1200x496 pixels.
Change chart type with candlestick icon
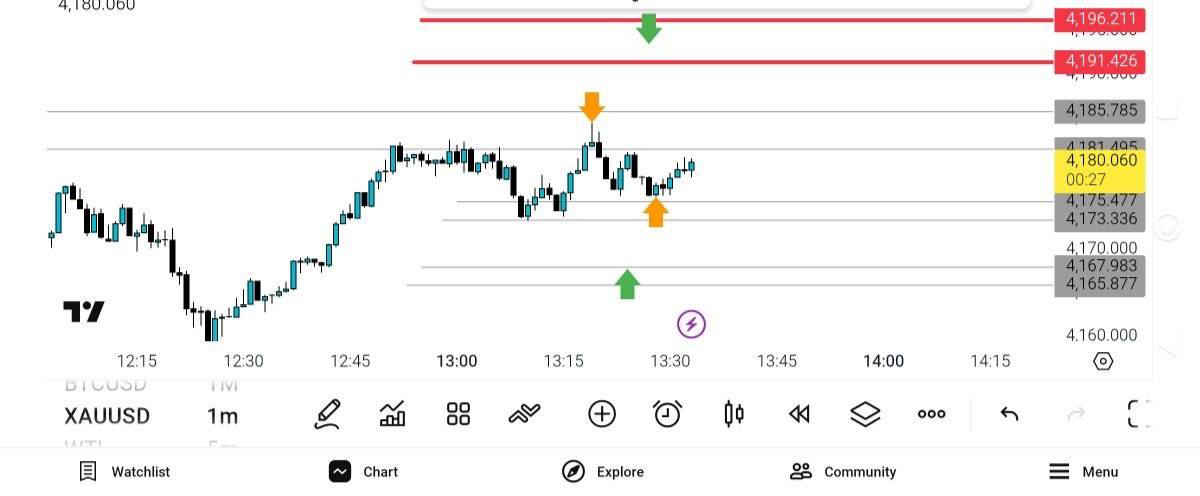tap(734, 414)
